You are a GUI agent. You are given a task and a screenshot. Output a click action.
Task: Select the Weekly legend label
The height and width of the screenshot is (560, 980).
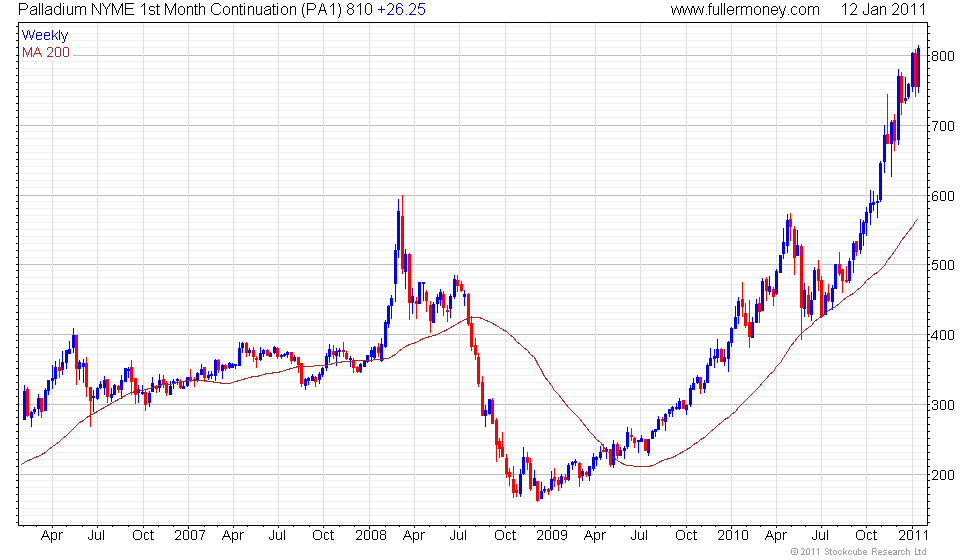click(x=45, y=36)
